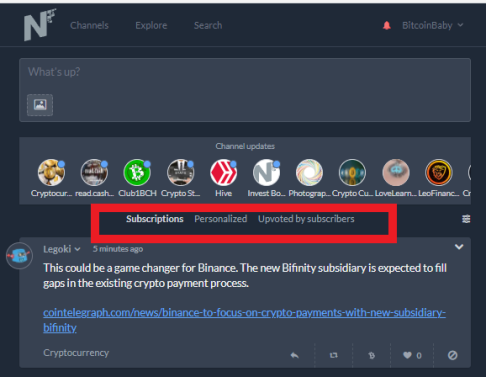
Task: Switch to the Personalized tab
Action: [x=221, y=219]
